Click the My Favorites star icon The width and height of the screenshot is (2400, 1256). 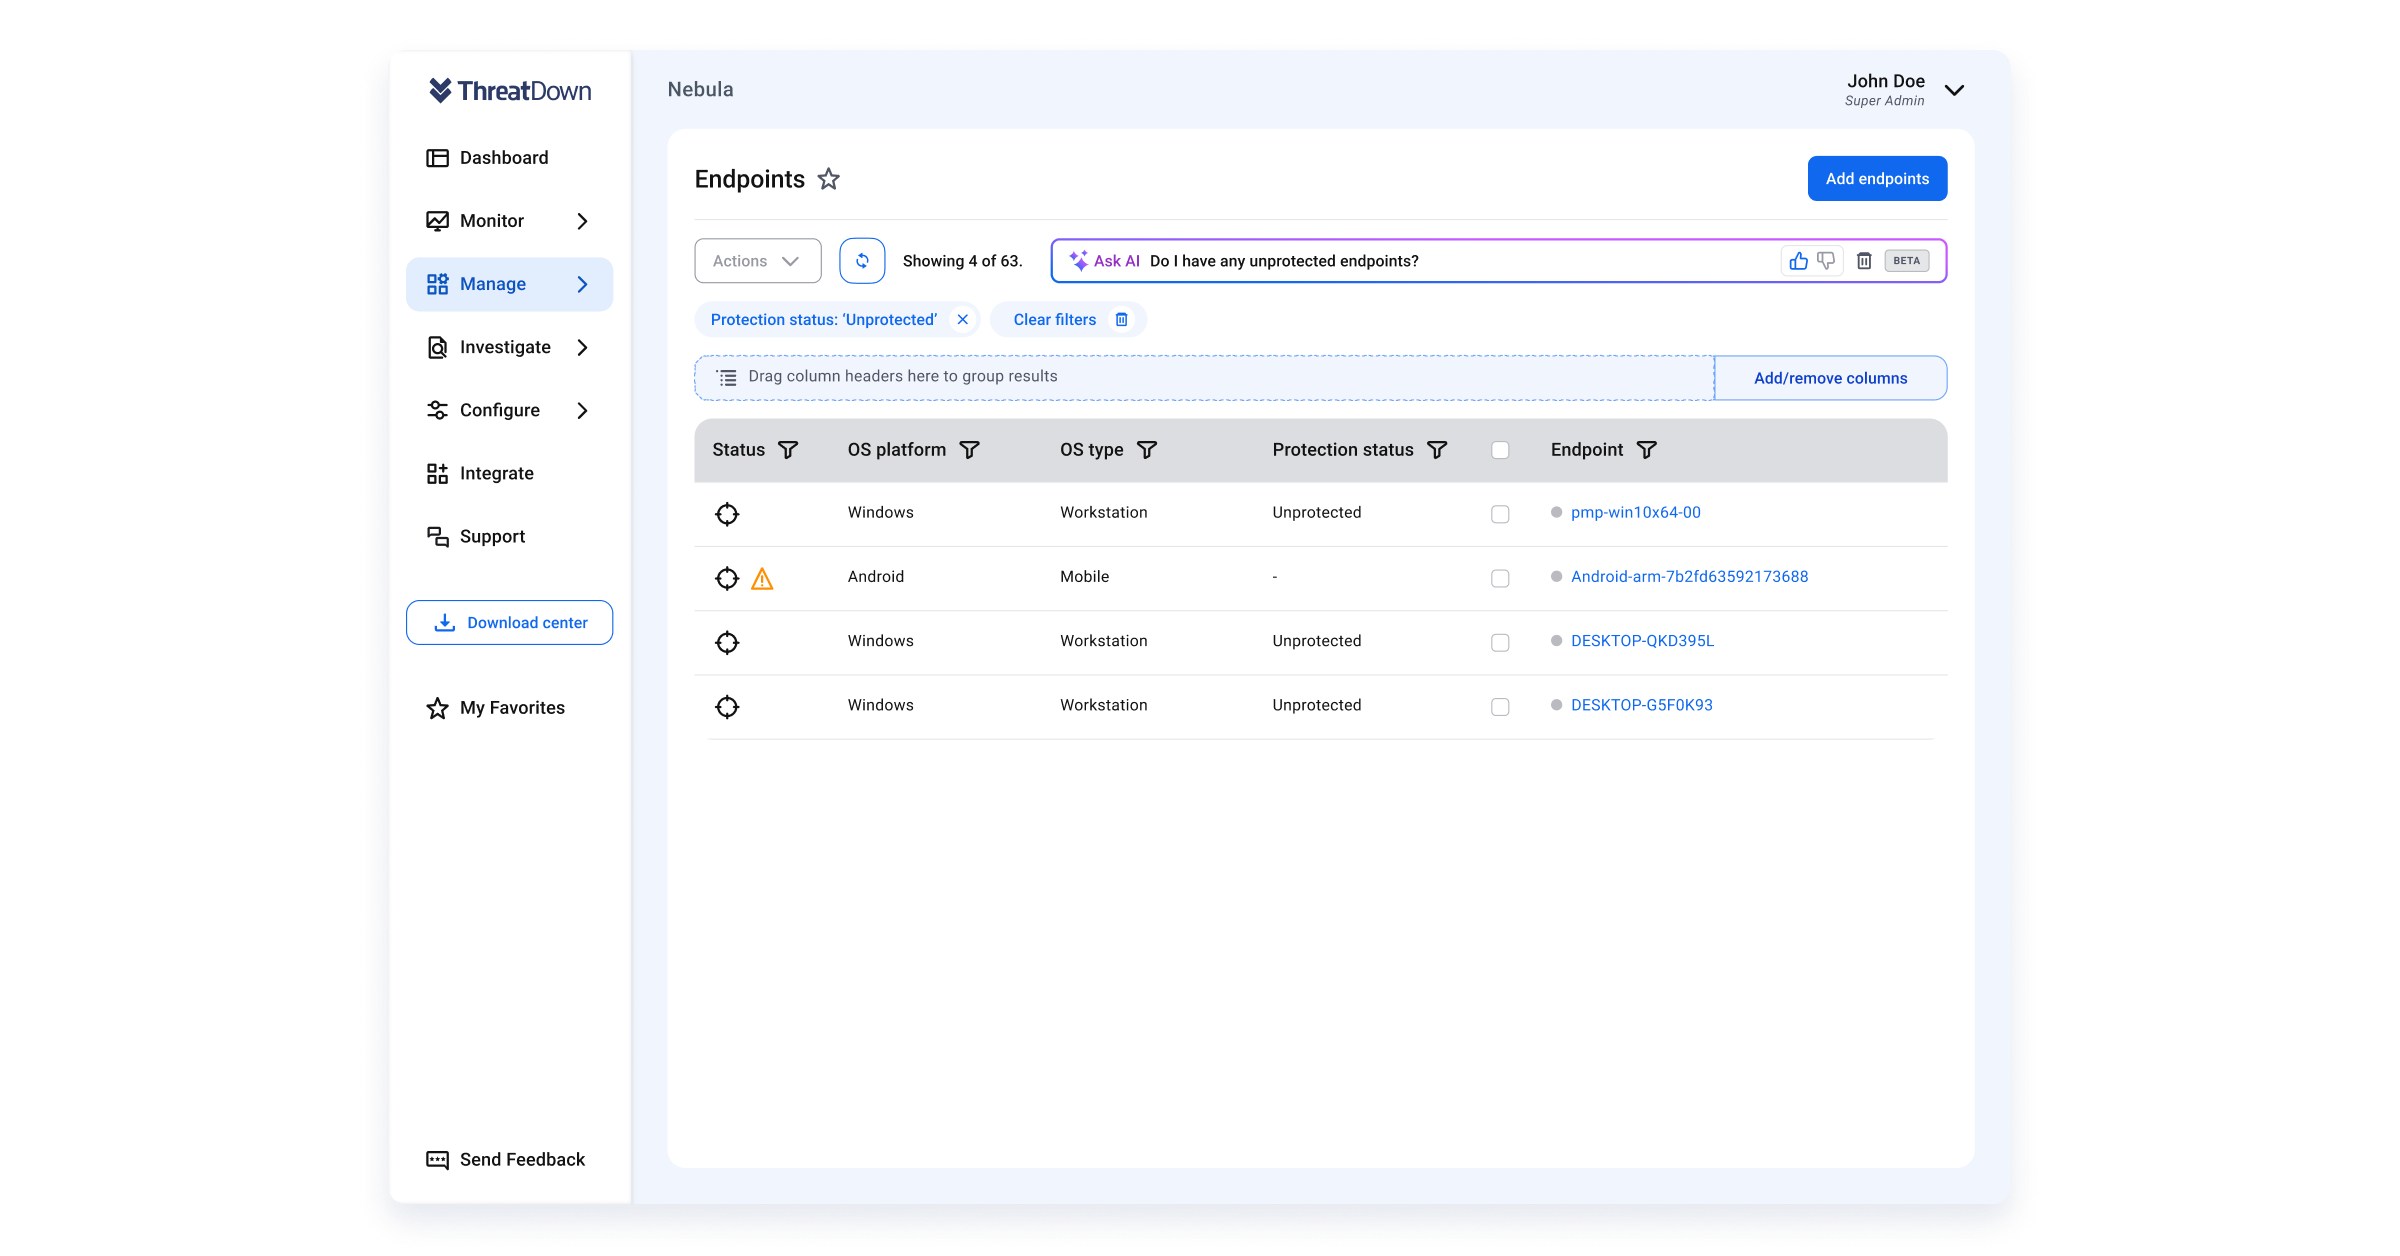click(437, 708)
